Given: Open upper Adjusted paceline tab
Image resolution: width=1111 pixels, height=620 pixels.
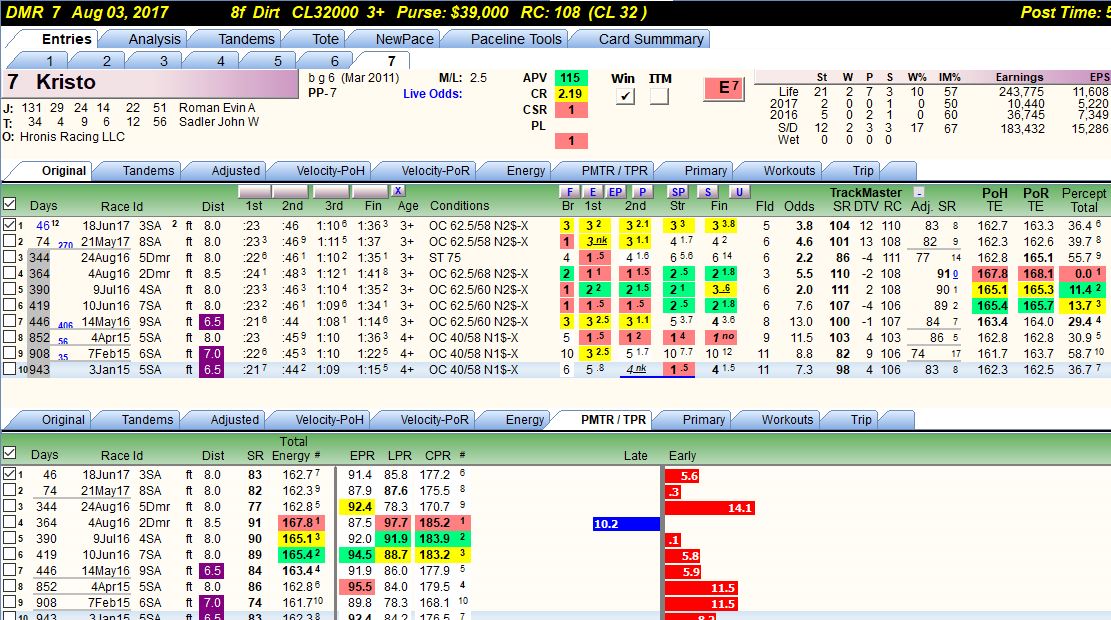Looking at the screenshot, I should coord(235,171).
